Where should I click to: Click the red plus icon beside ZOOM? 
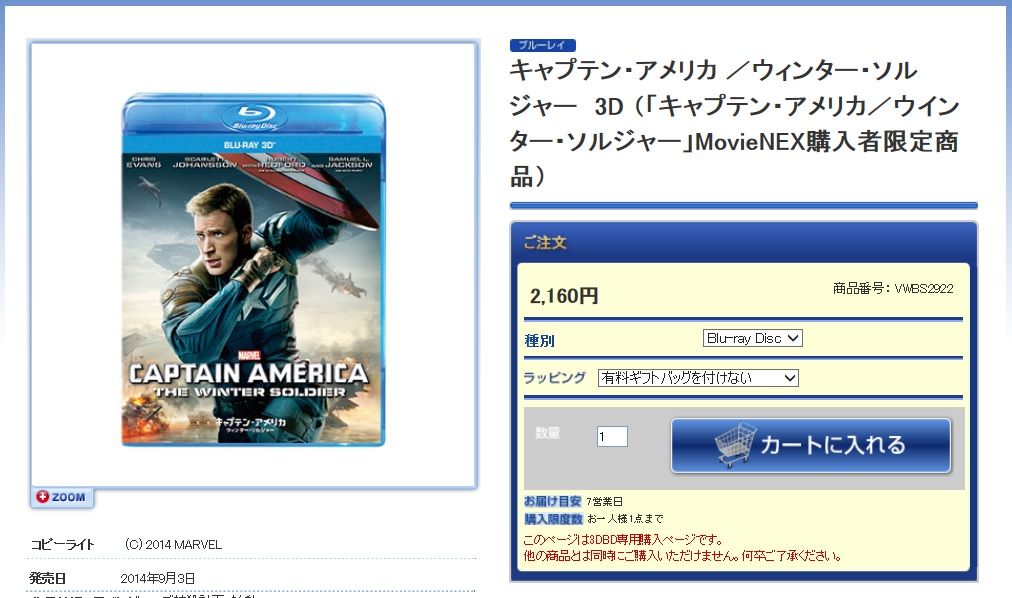(x=43, y=497)
